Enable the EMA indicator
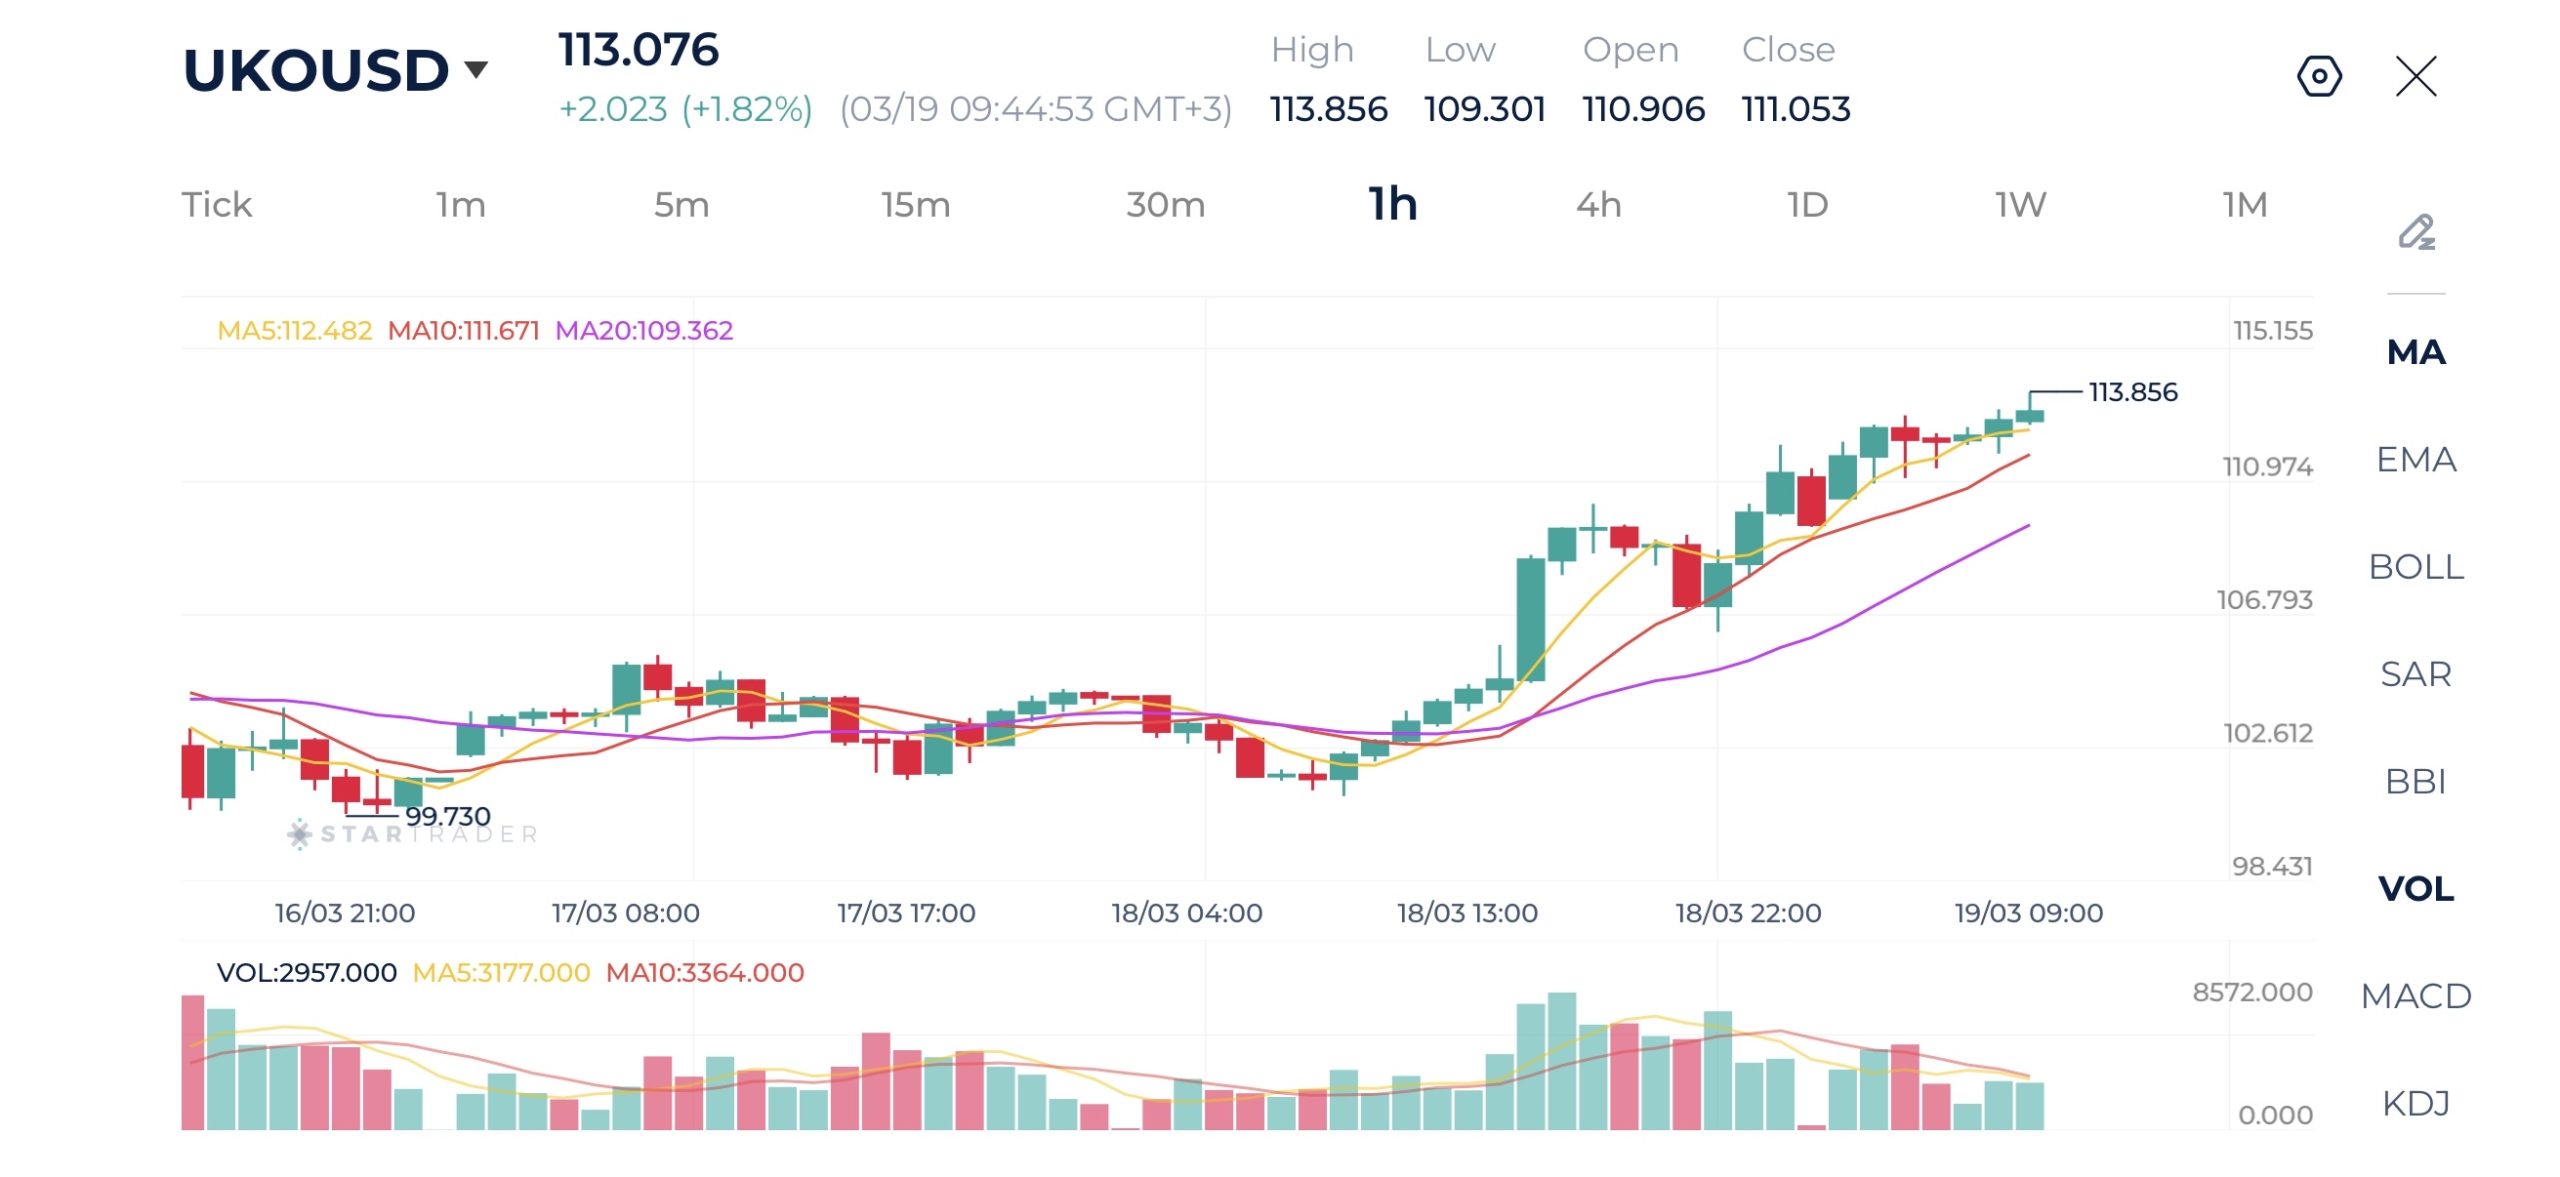Screen dimensions: 2560x1177 click(2415, 460)
